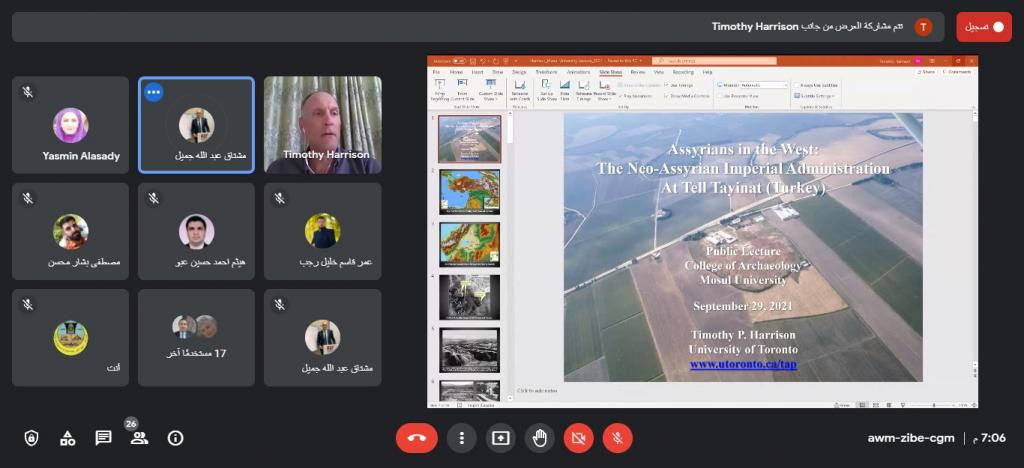
Task: Open the meeting chat panel
Action: click(x=103, y=437)
